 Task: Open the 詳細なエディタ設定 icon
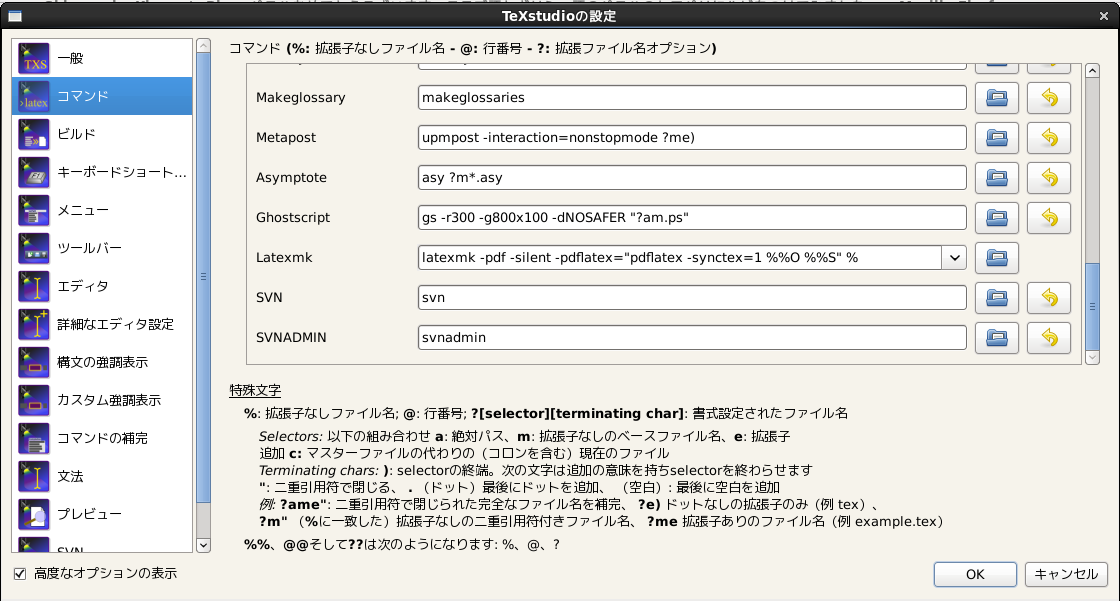(34, 324)
